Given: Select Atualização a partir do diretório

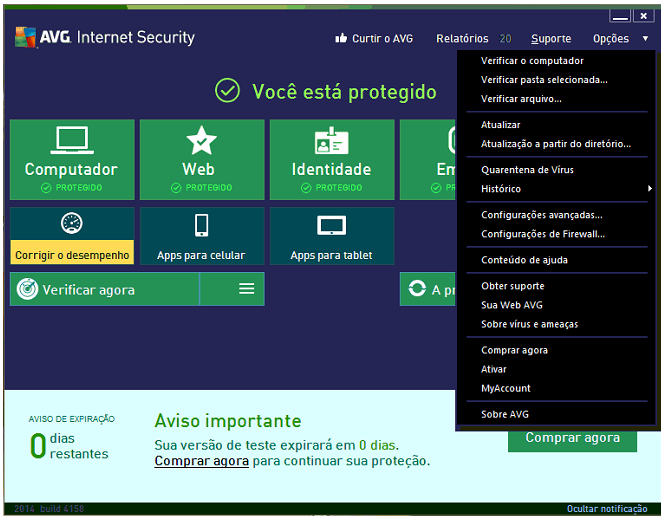Looking at the screenshot, I should (x=556, y=144).
